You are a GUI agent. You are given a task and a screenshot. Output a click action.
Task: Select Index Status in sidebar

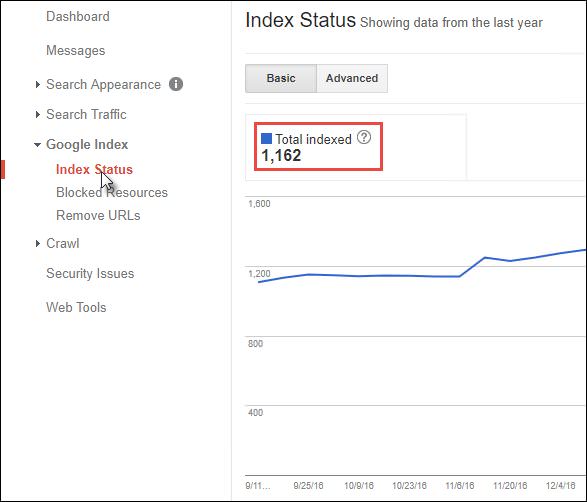click(94, 170)
